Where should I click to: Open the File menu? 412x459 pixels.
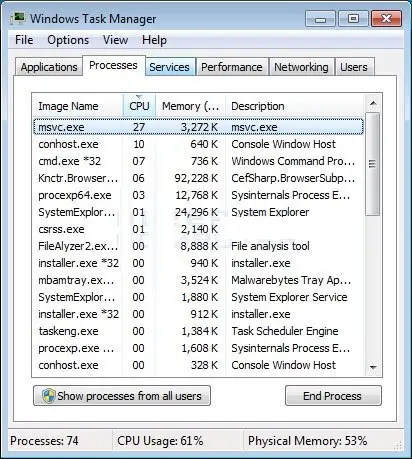[24, 40]
